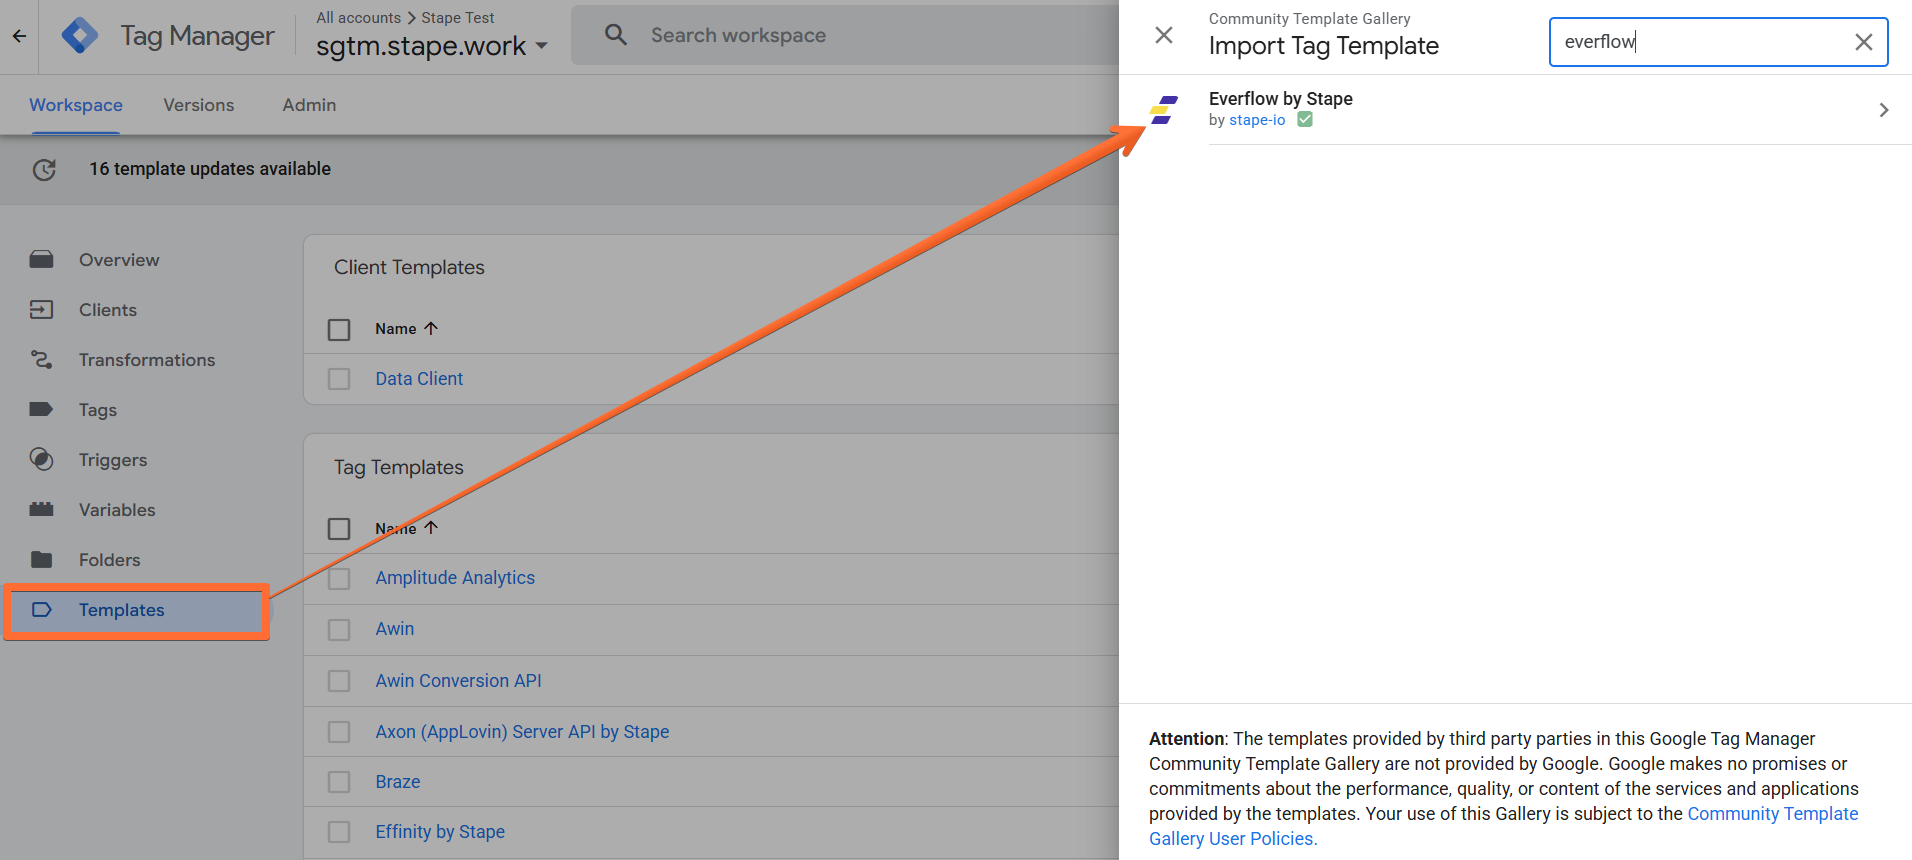Image resolution: width=1912 pixels, height=860 pixels.
Task: Clear the everflow search text
Action: point(1864,42)
